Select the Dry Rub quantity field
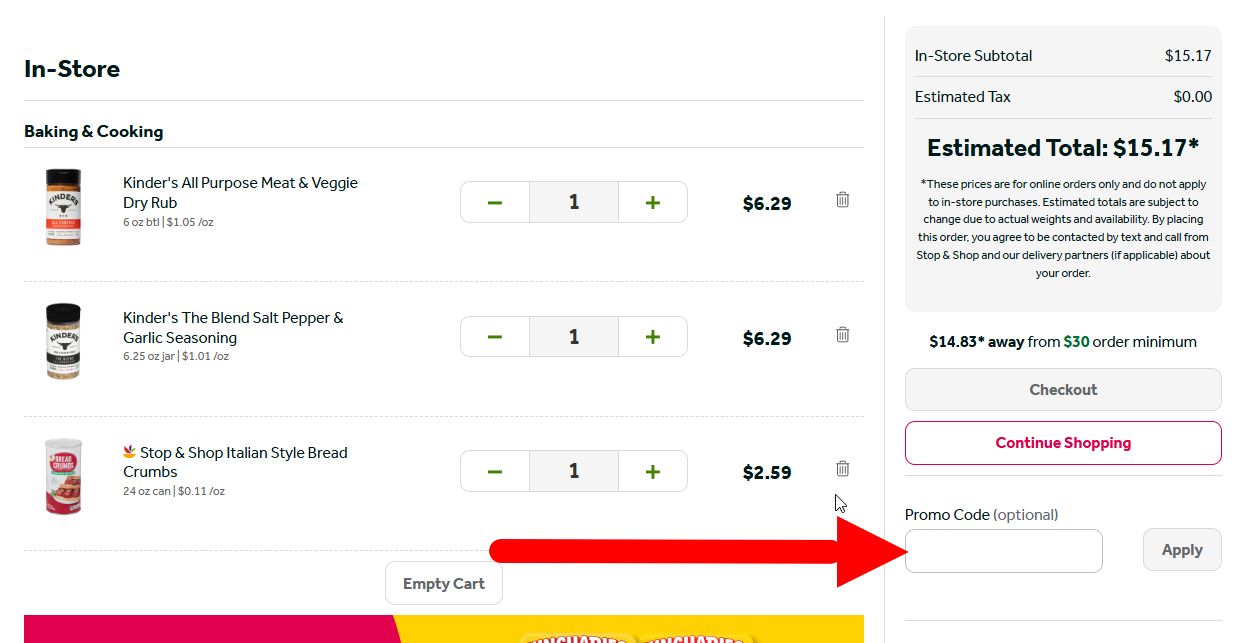The image size is (1254, 643). pyautogui.click(x=573, y=201)
